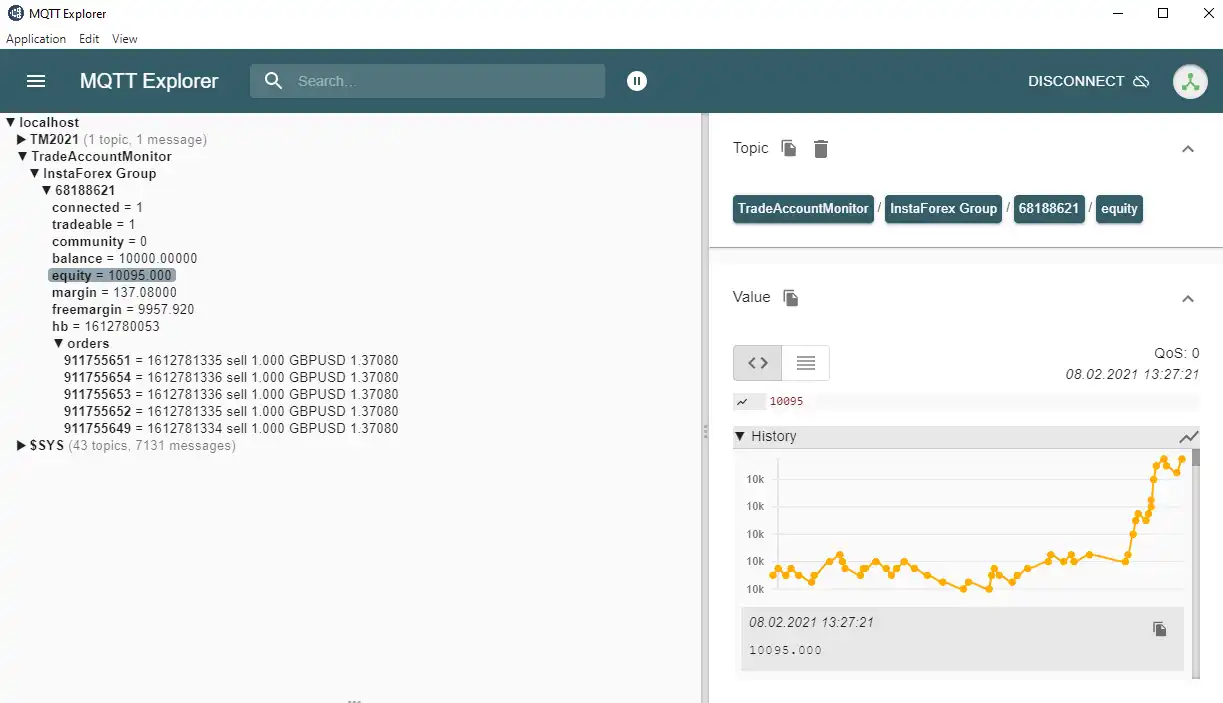1223x703 pixels.
Task: Switch to the lines diff view
Action: point(805,363)
